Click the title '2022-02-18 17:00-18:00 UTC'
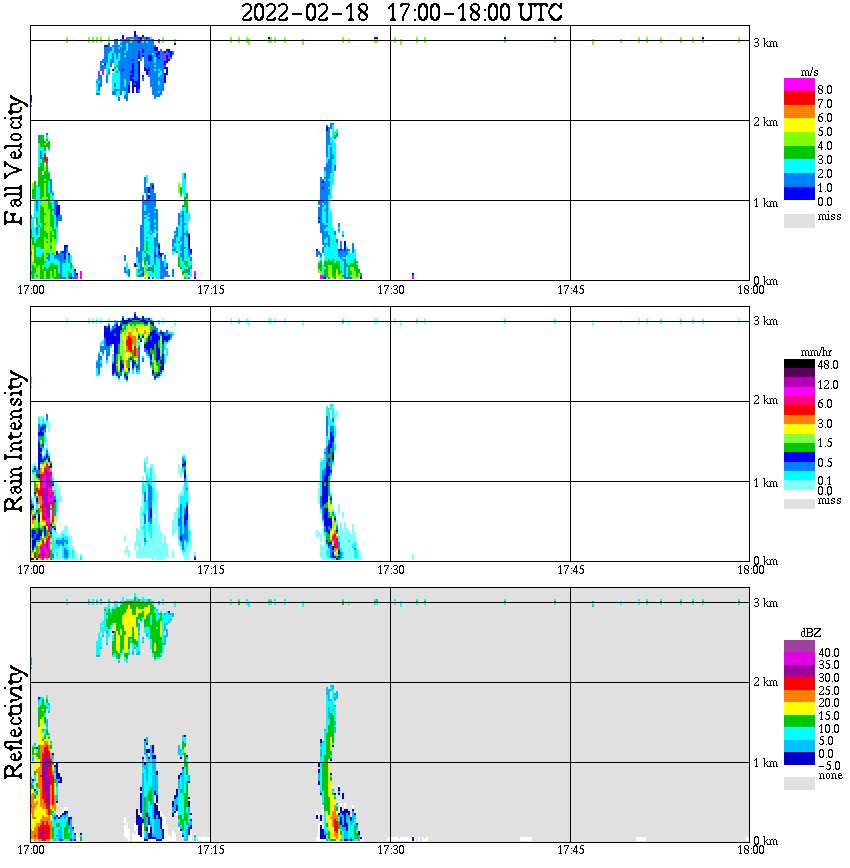Viewport: 850px width, 868px height. [401, 12]
